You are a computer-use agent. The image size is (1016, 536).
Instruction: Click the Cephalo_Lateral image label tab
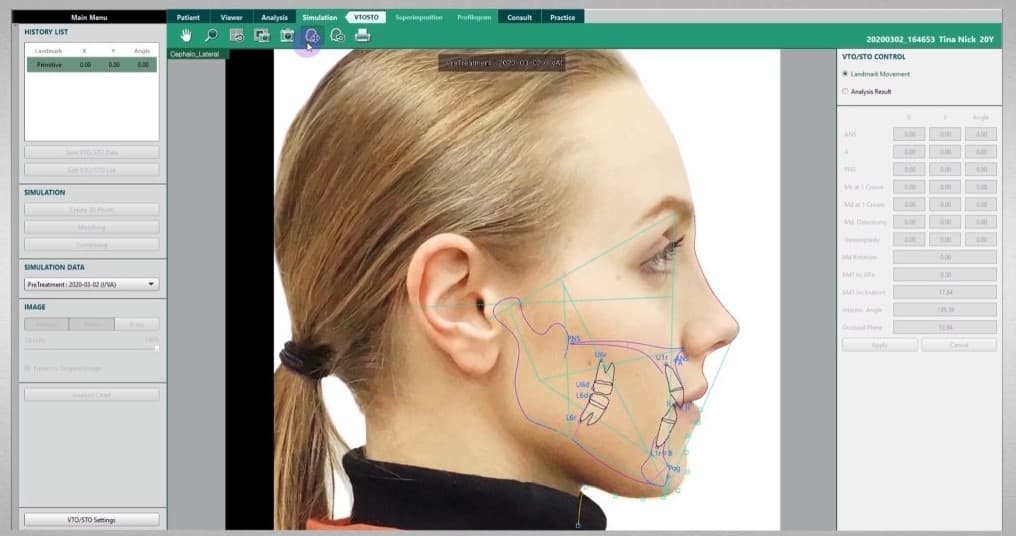click(198, 54)
